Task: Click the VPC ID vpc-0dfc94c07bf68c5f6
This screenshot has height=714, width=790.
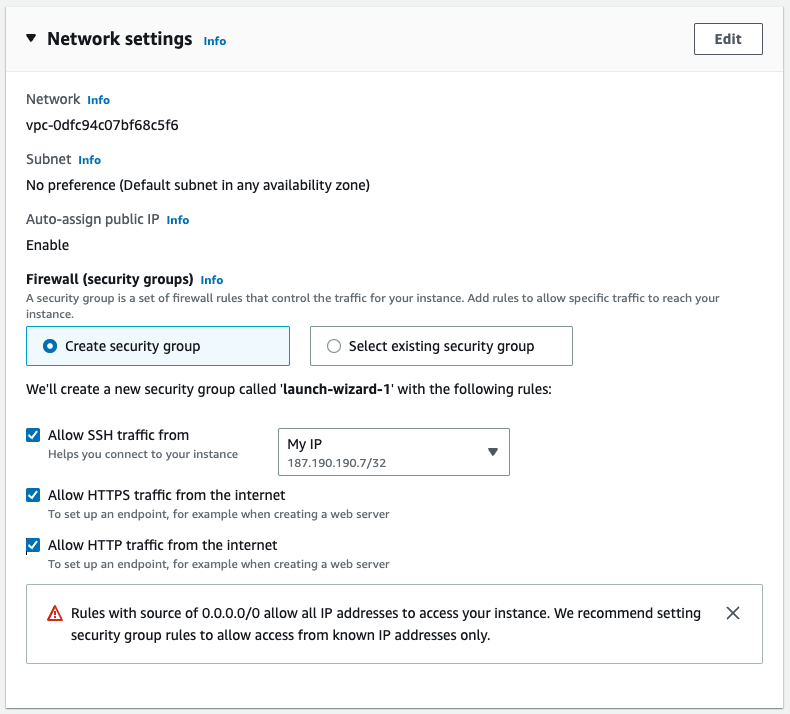Action: [x=102, y=125]
